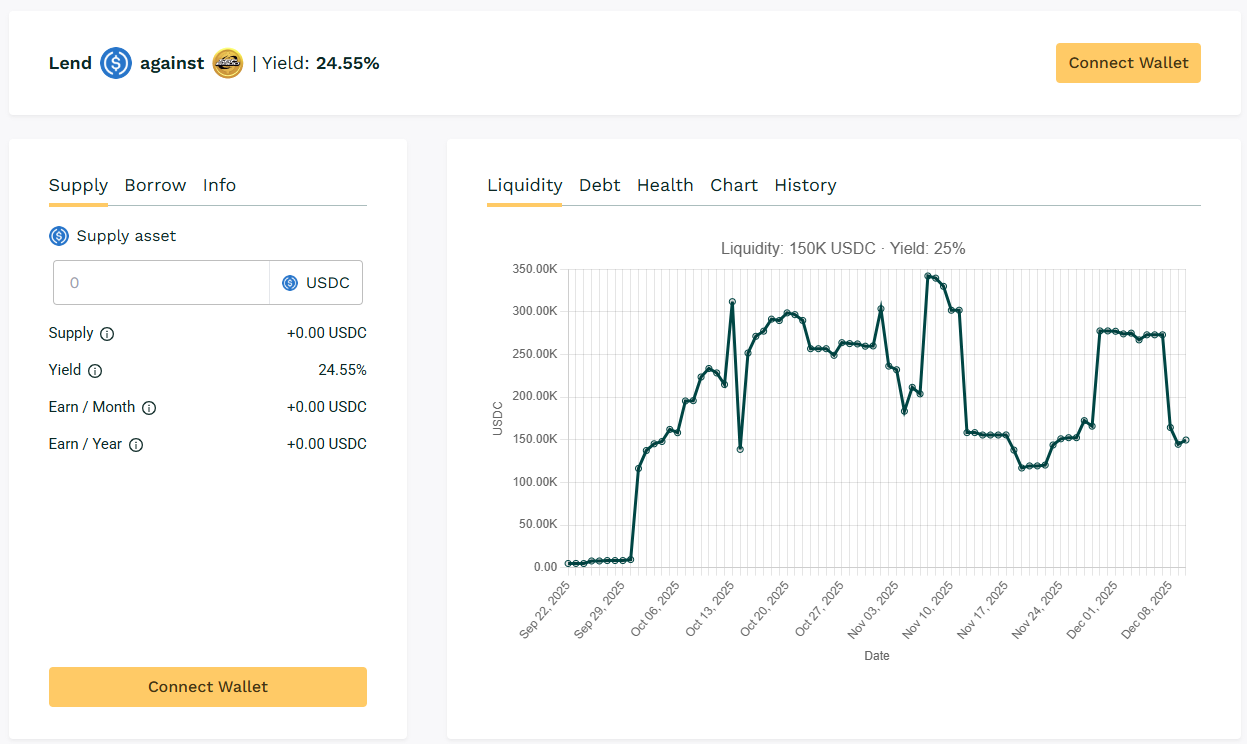Image resolution: width=1247 pixels, height=744 pixels.
Task: Switch to the Chart tab
Action: (734, 185)
